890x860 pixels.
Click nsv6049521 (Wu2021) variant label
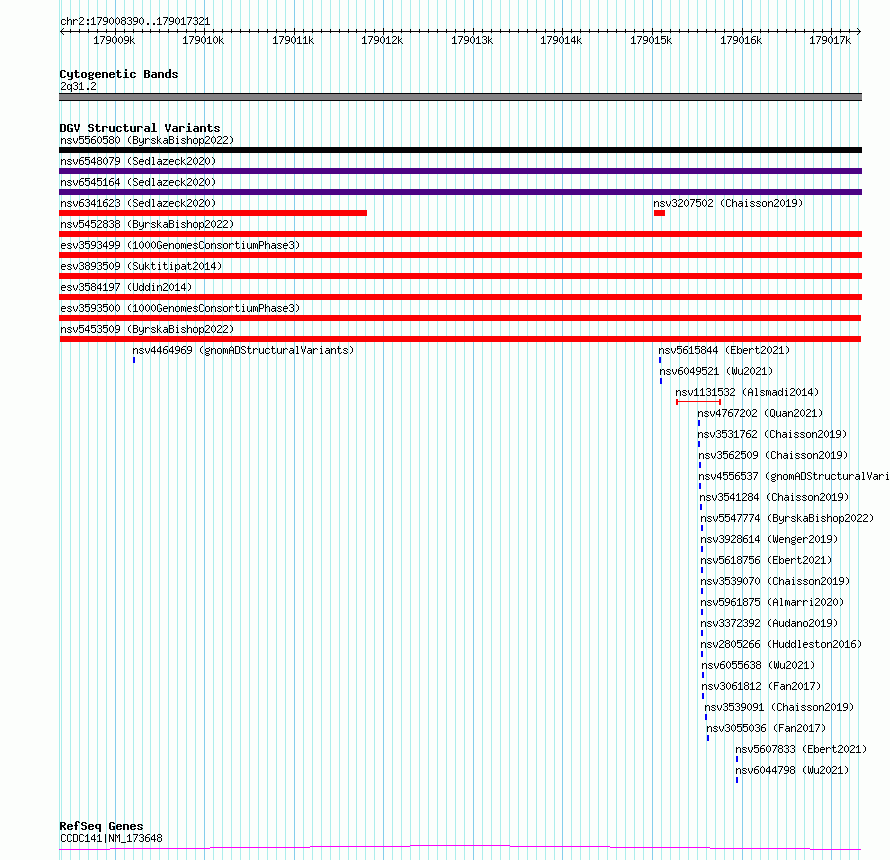point(716,371)
